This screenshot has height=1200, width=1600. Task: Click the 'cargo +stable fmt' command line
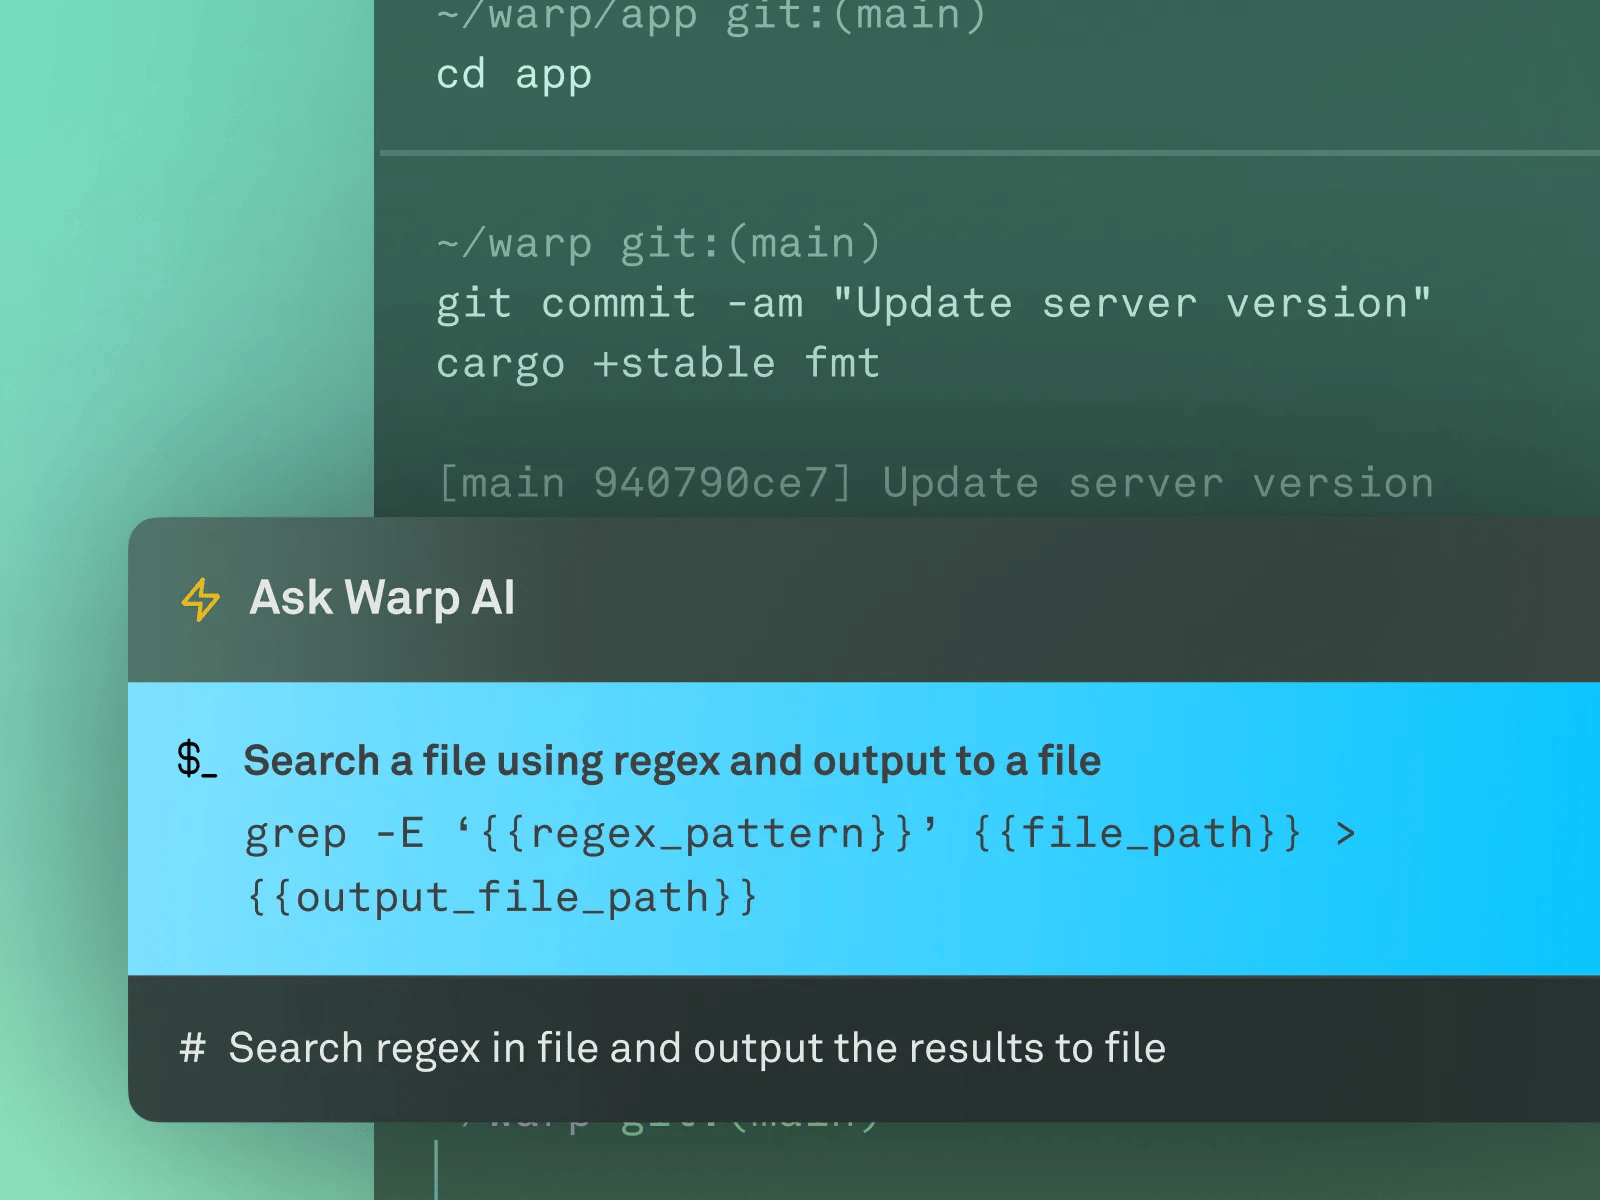pyautogui.click(x=658, y=362)
